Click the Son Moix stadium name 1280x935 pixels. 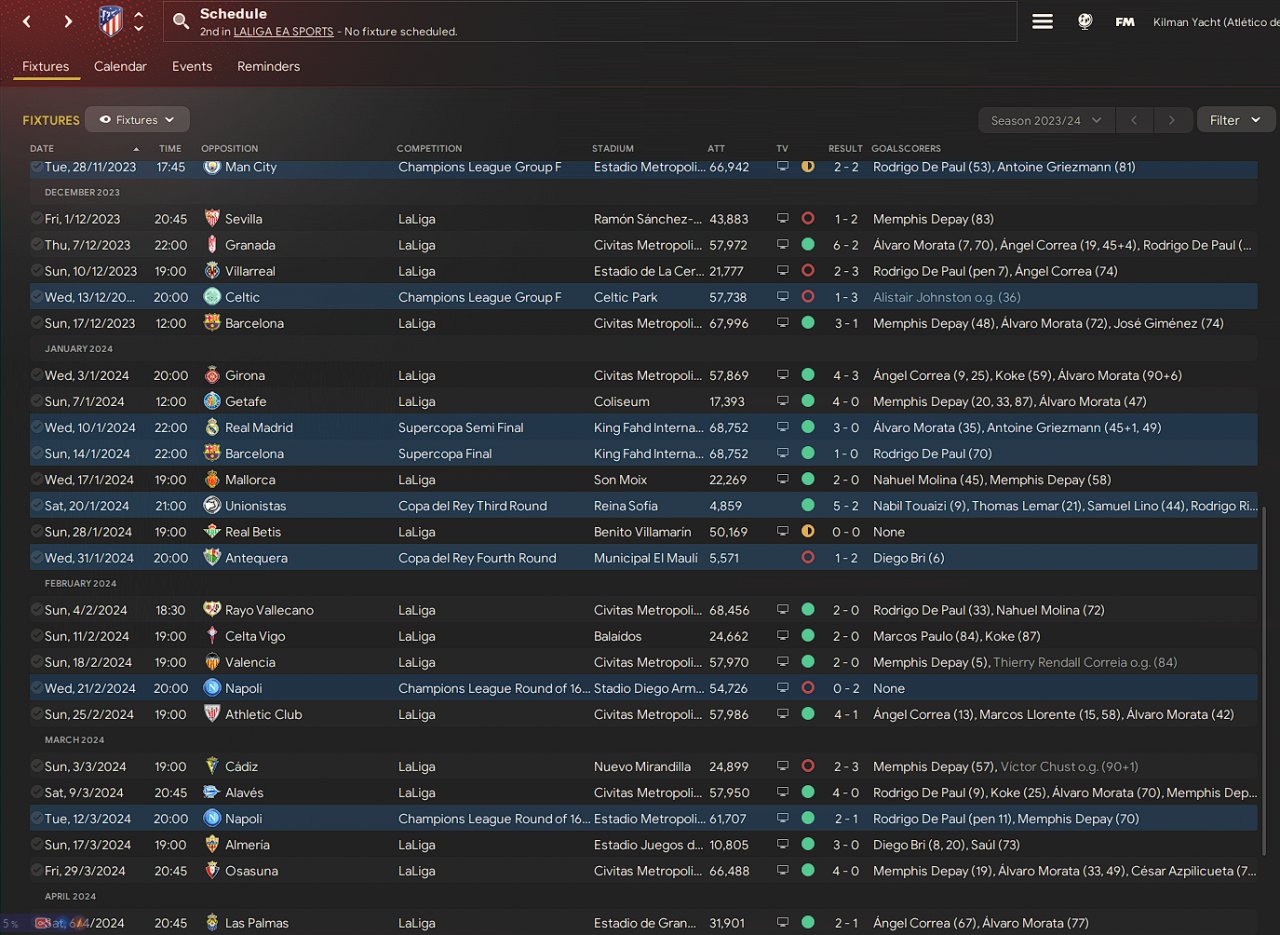[621, 480]
